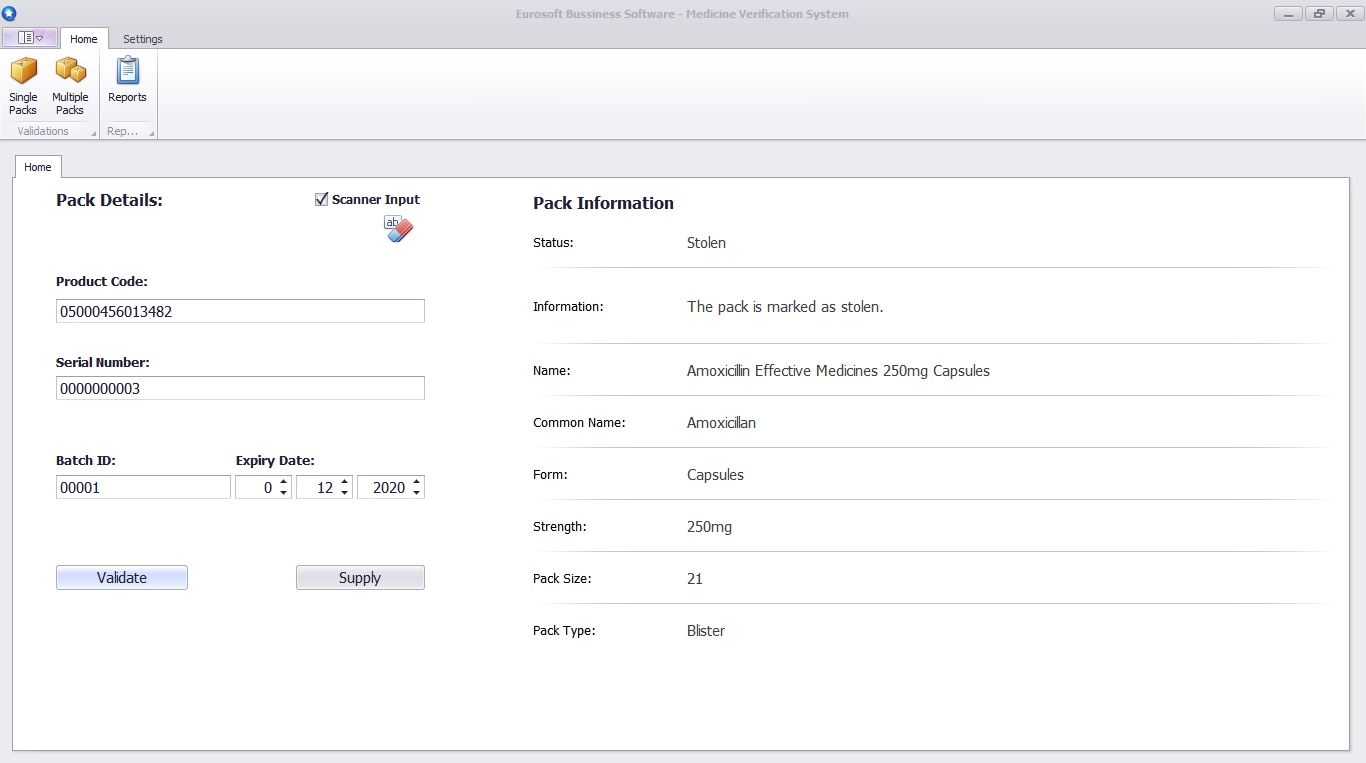Increase the expiry year value
The image size is (1366, 763).
tap(417, 482)
